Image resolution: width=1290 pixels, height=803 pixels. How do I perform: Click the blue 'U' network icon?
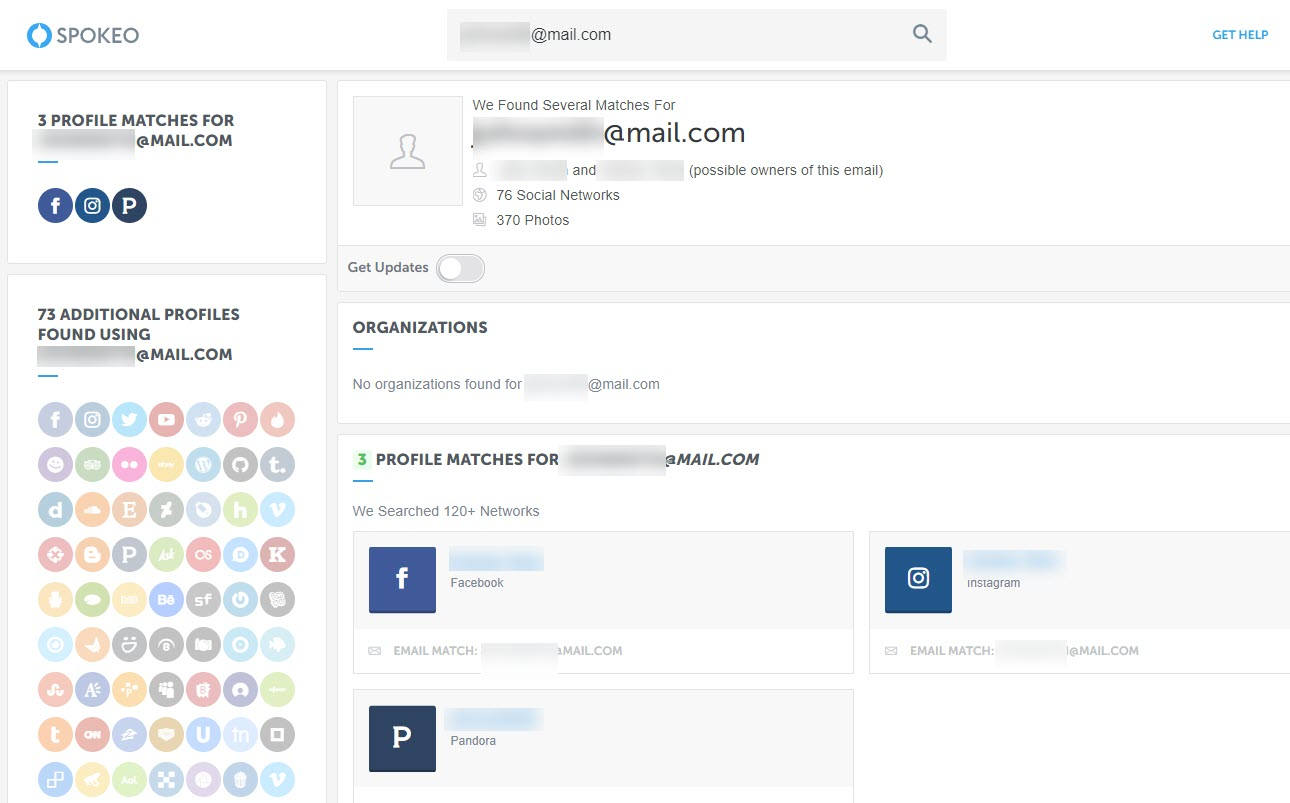click(x=203, y=735)
